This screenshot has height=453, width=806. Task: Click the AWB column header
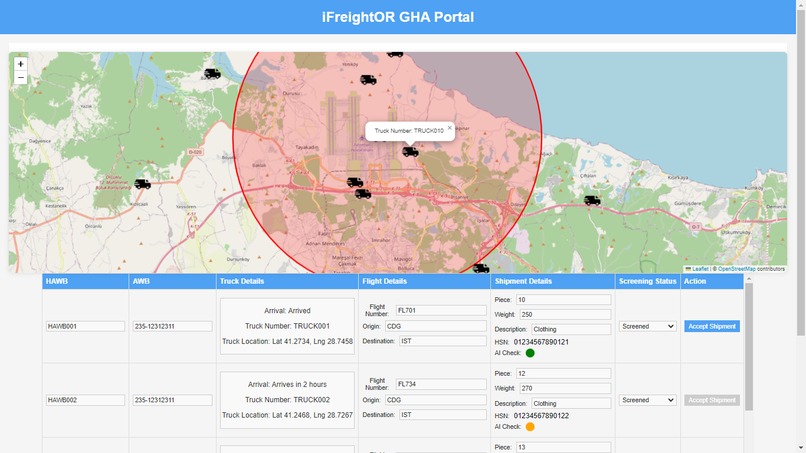[x=172, y=281]
